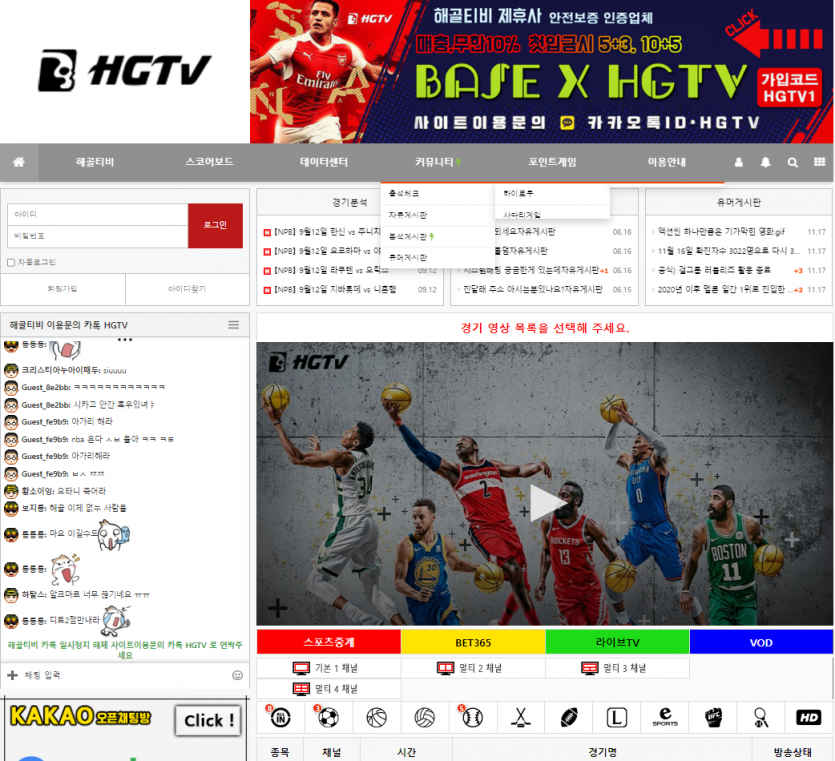Expand the 커뮤니티 navigation menu
The width and height of the screenshot is (835, 761).
437,162
